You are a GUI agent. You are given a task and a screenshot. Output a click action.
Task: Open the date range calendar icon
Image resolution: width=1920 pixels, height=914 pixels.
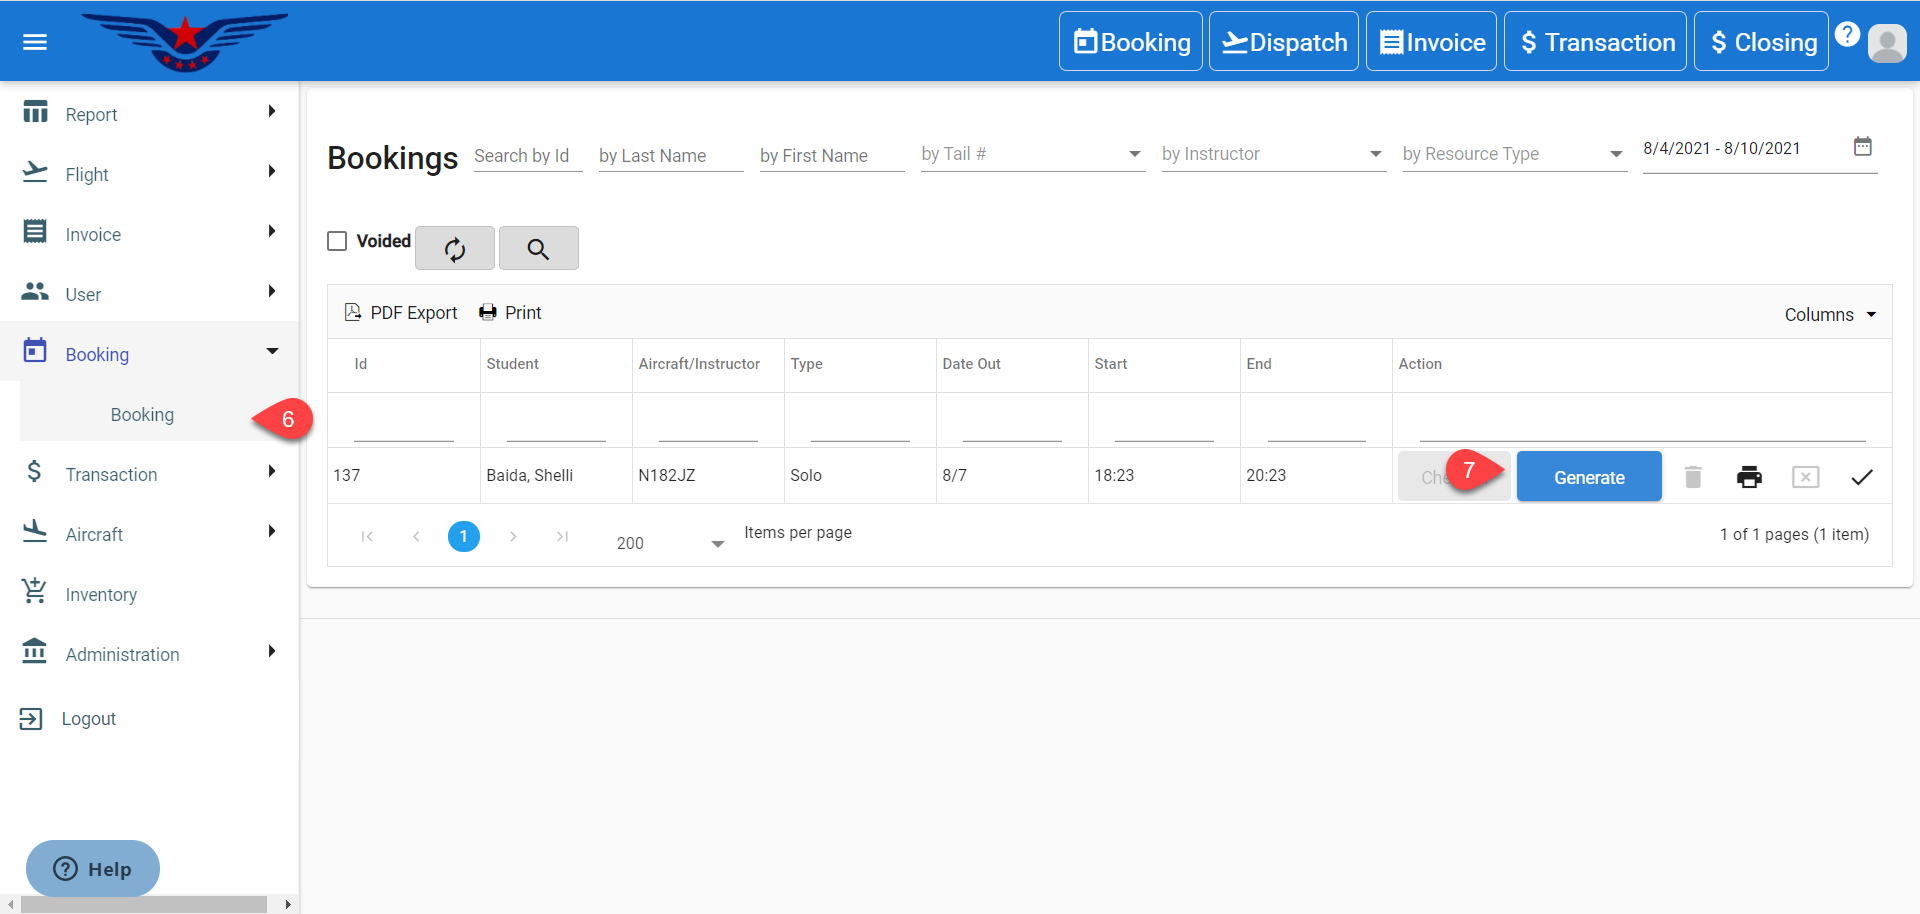tap(1862, 147)
